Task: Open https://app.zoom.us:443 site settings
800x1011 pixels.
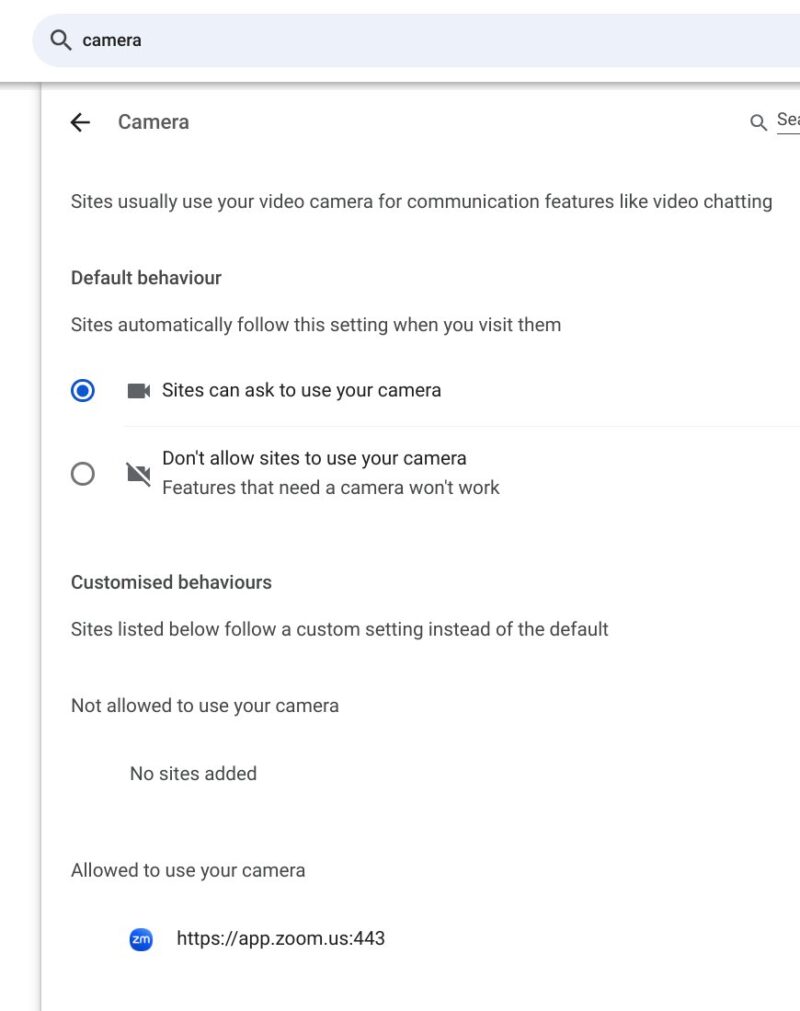Action: point(281,939)
